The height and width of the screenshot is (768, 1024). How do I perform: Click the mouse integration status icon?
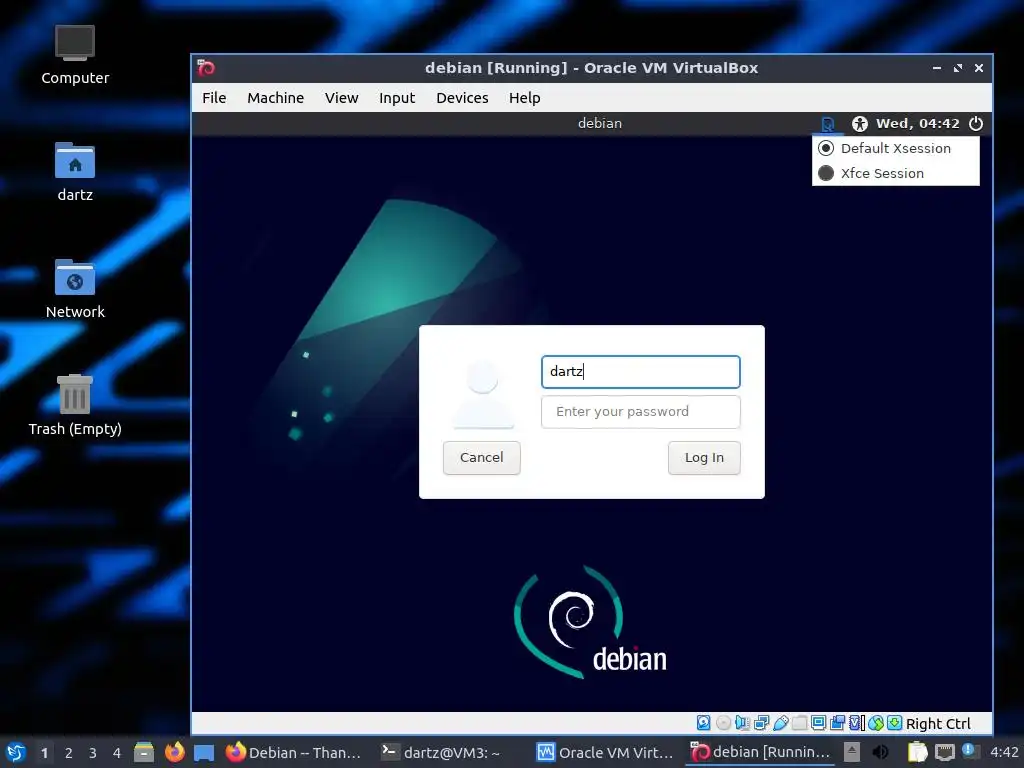click(876, 723)
